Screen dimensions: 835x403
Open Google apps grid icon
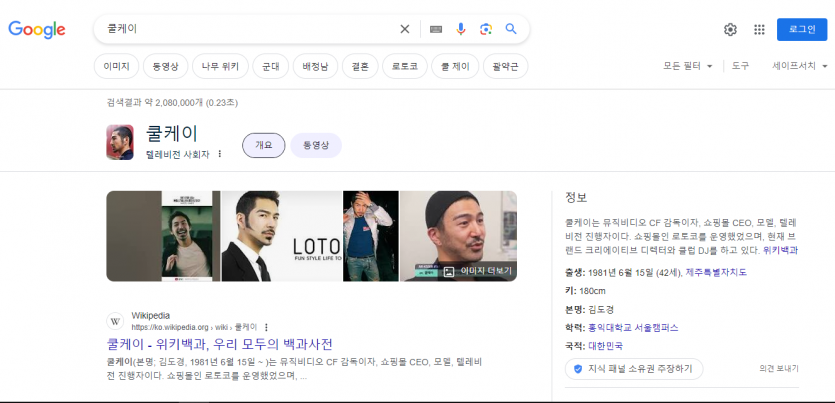click(759, 30)
